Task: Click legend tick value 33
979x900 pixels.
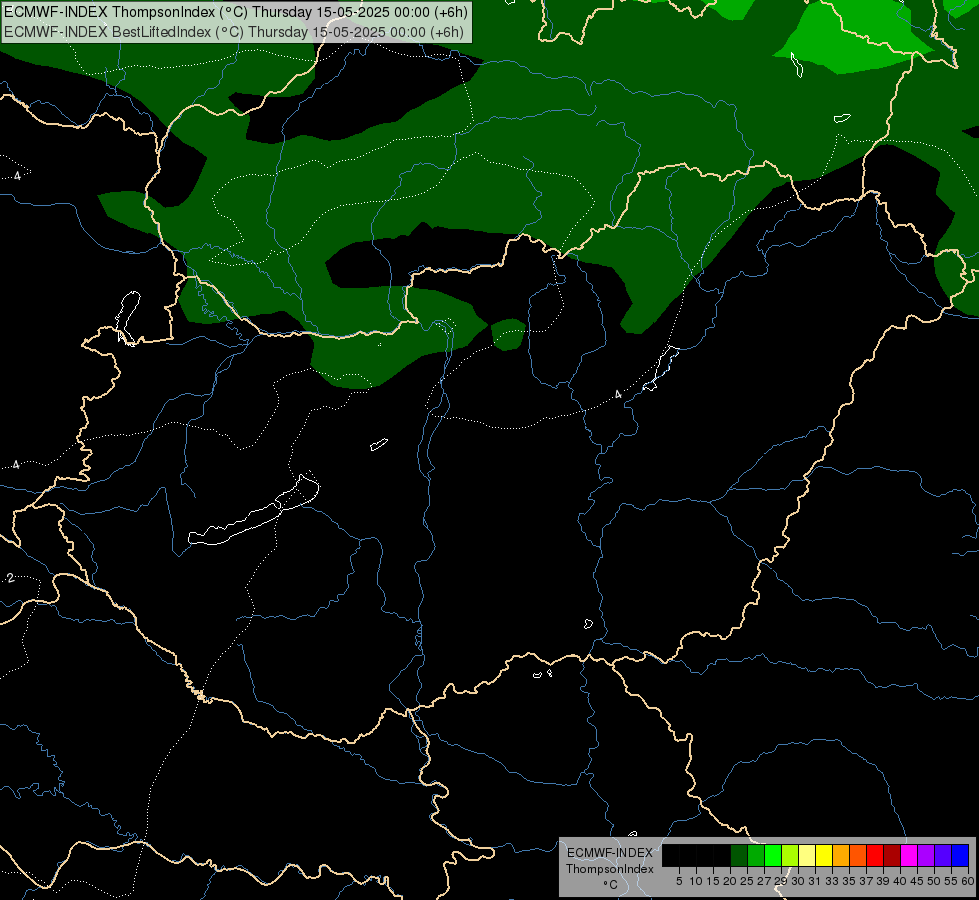Action: coord(832,881)
